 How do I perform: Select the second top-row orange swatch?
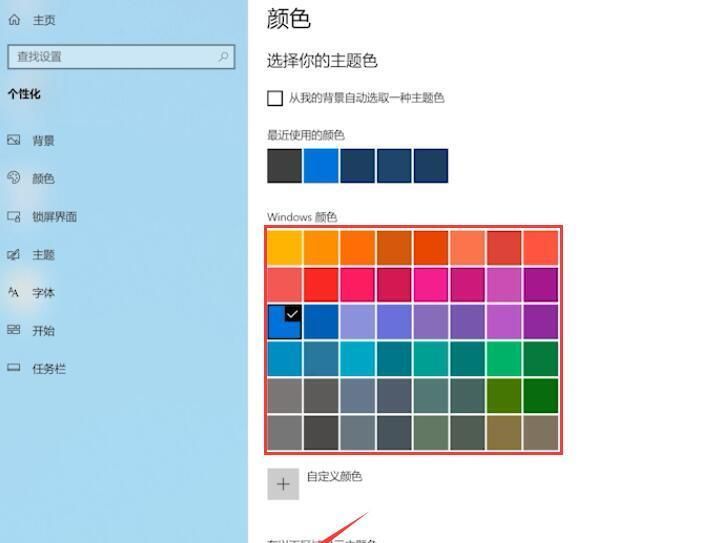[321, 248]
